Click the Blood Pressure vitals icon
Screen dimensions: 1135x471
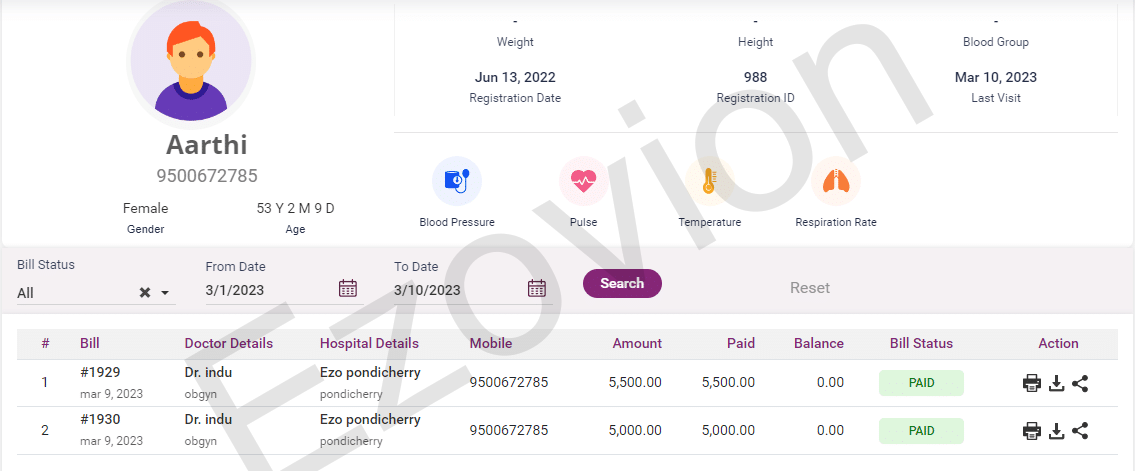tap(457, 181)
